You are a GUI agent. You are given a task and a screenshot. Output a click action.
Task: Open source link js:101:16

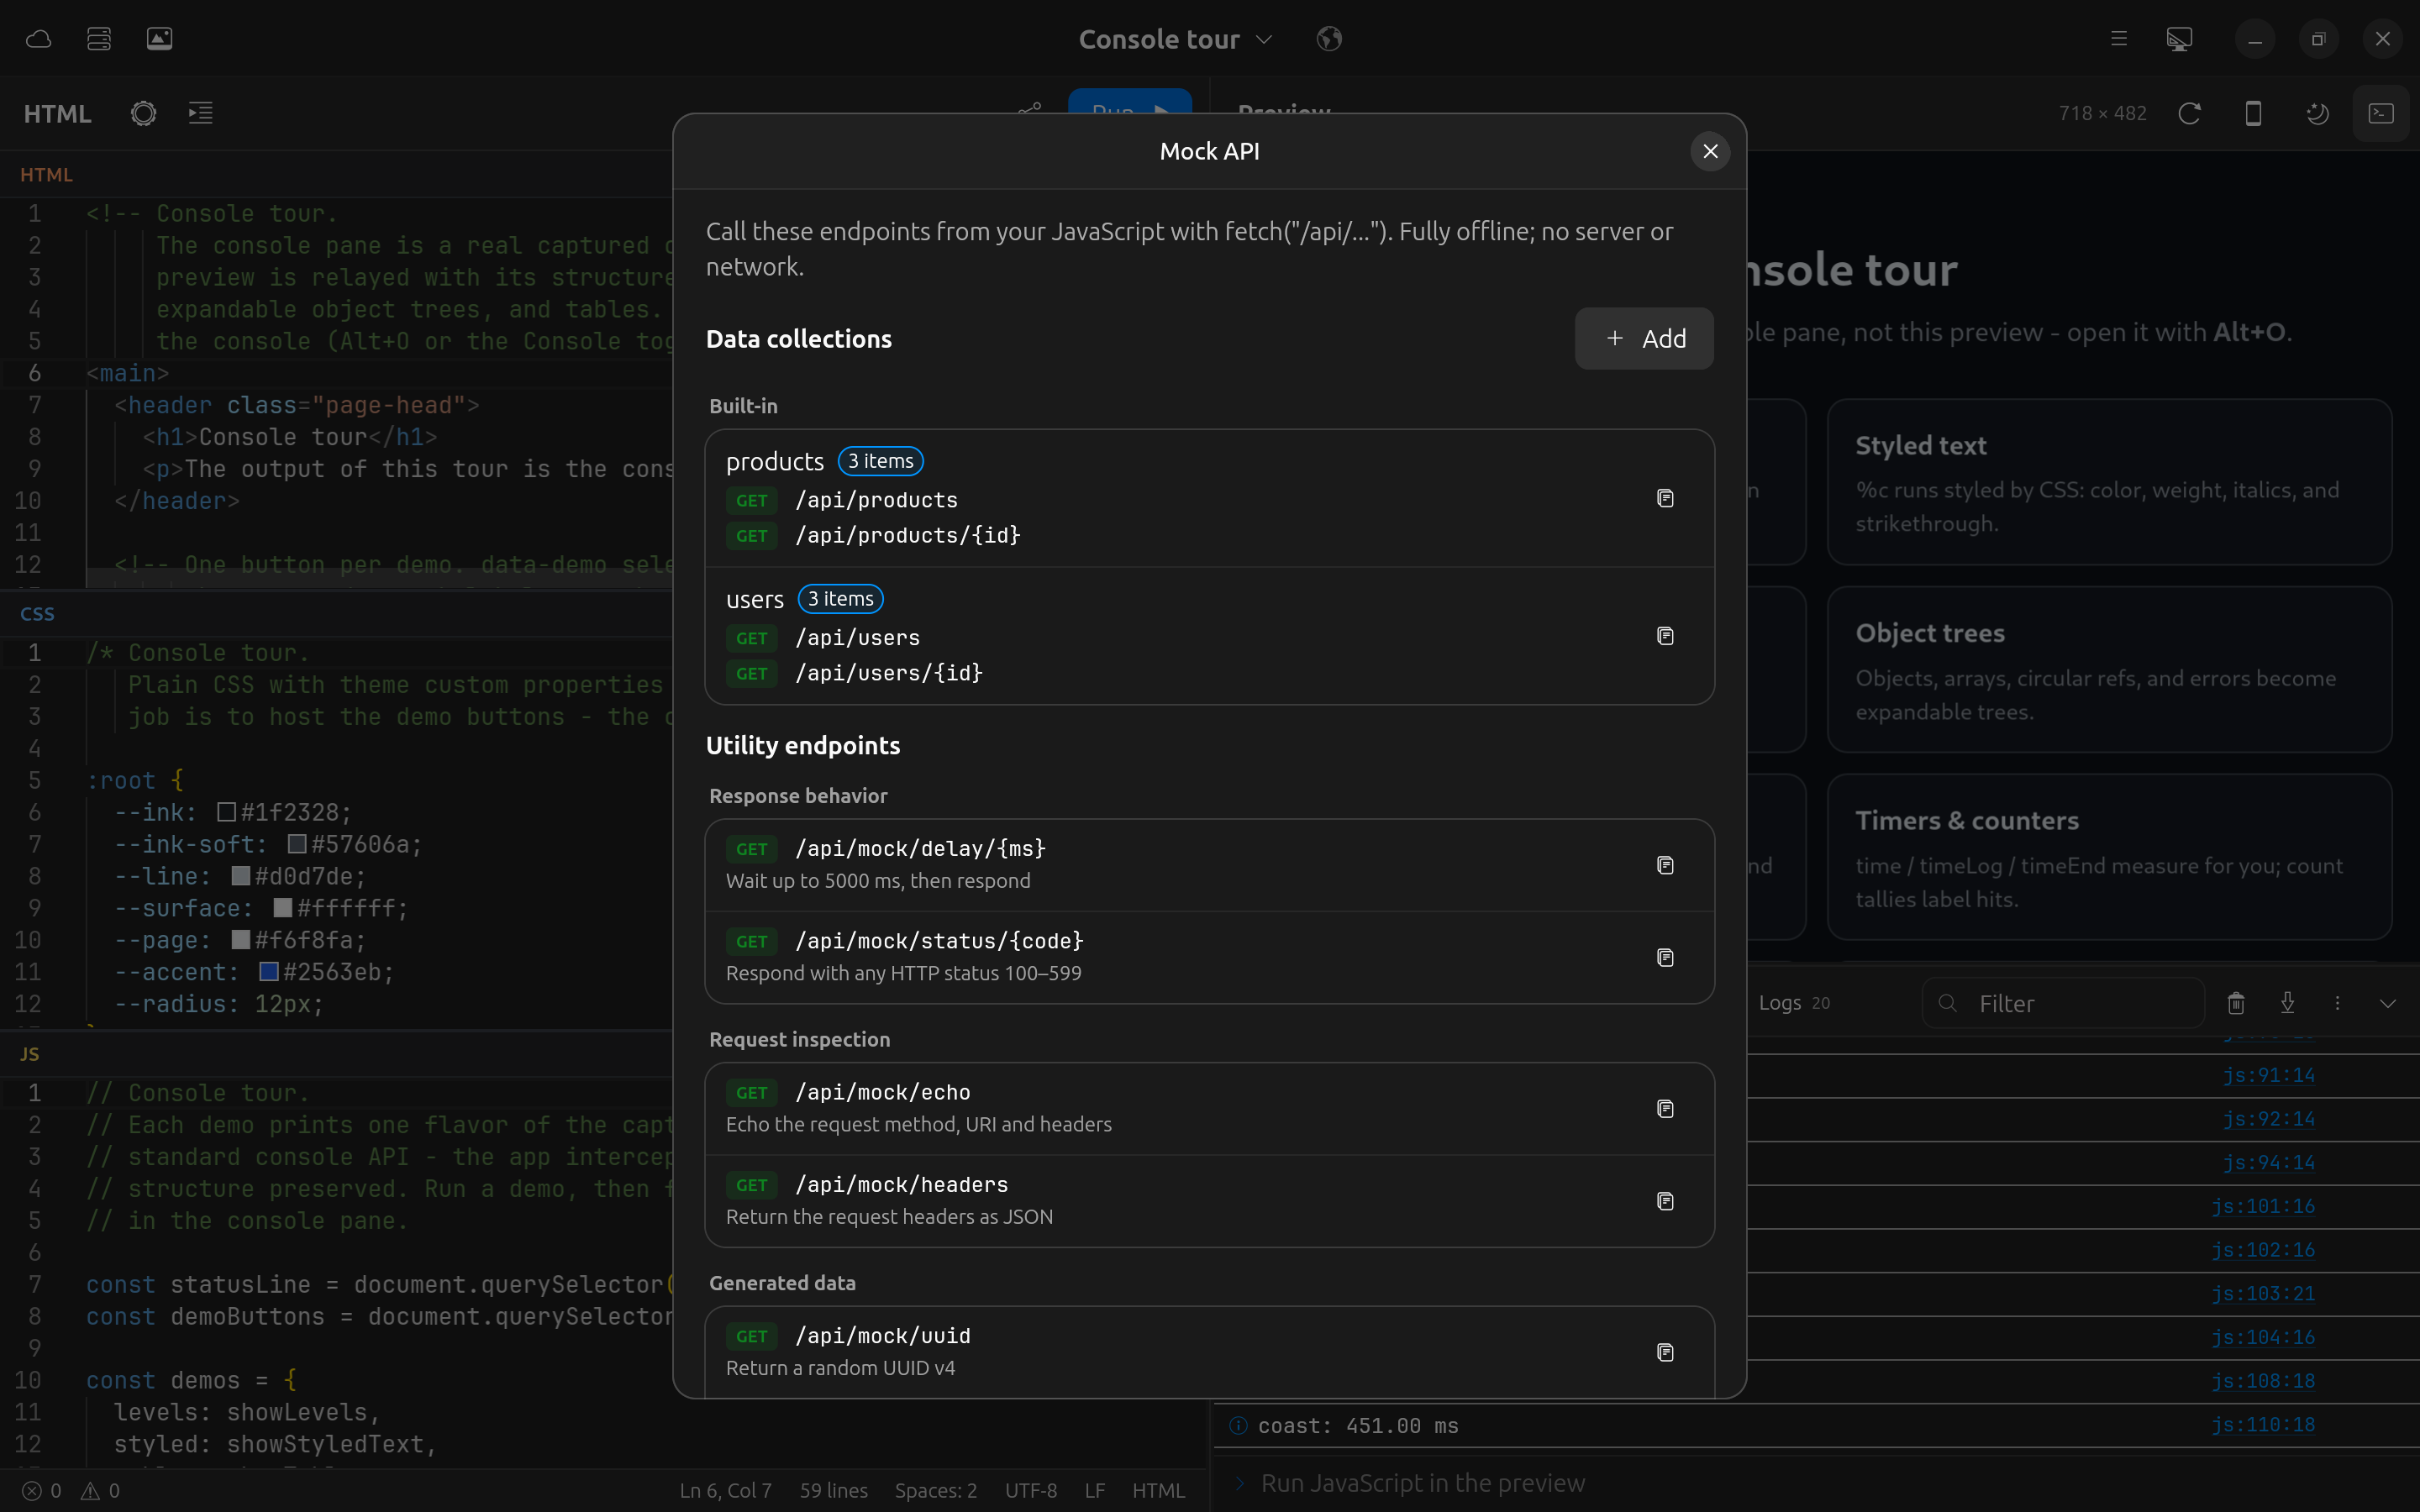click(2263, 1206)
